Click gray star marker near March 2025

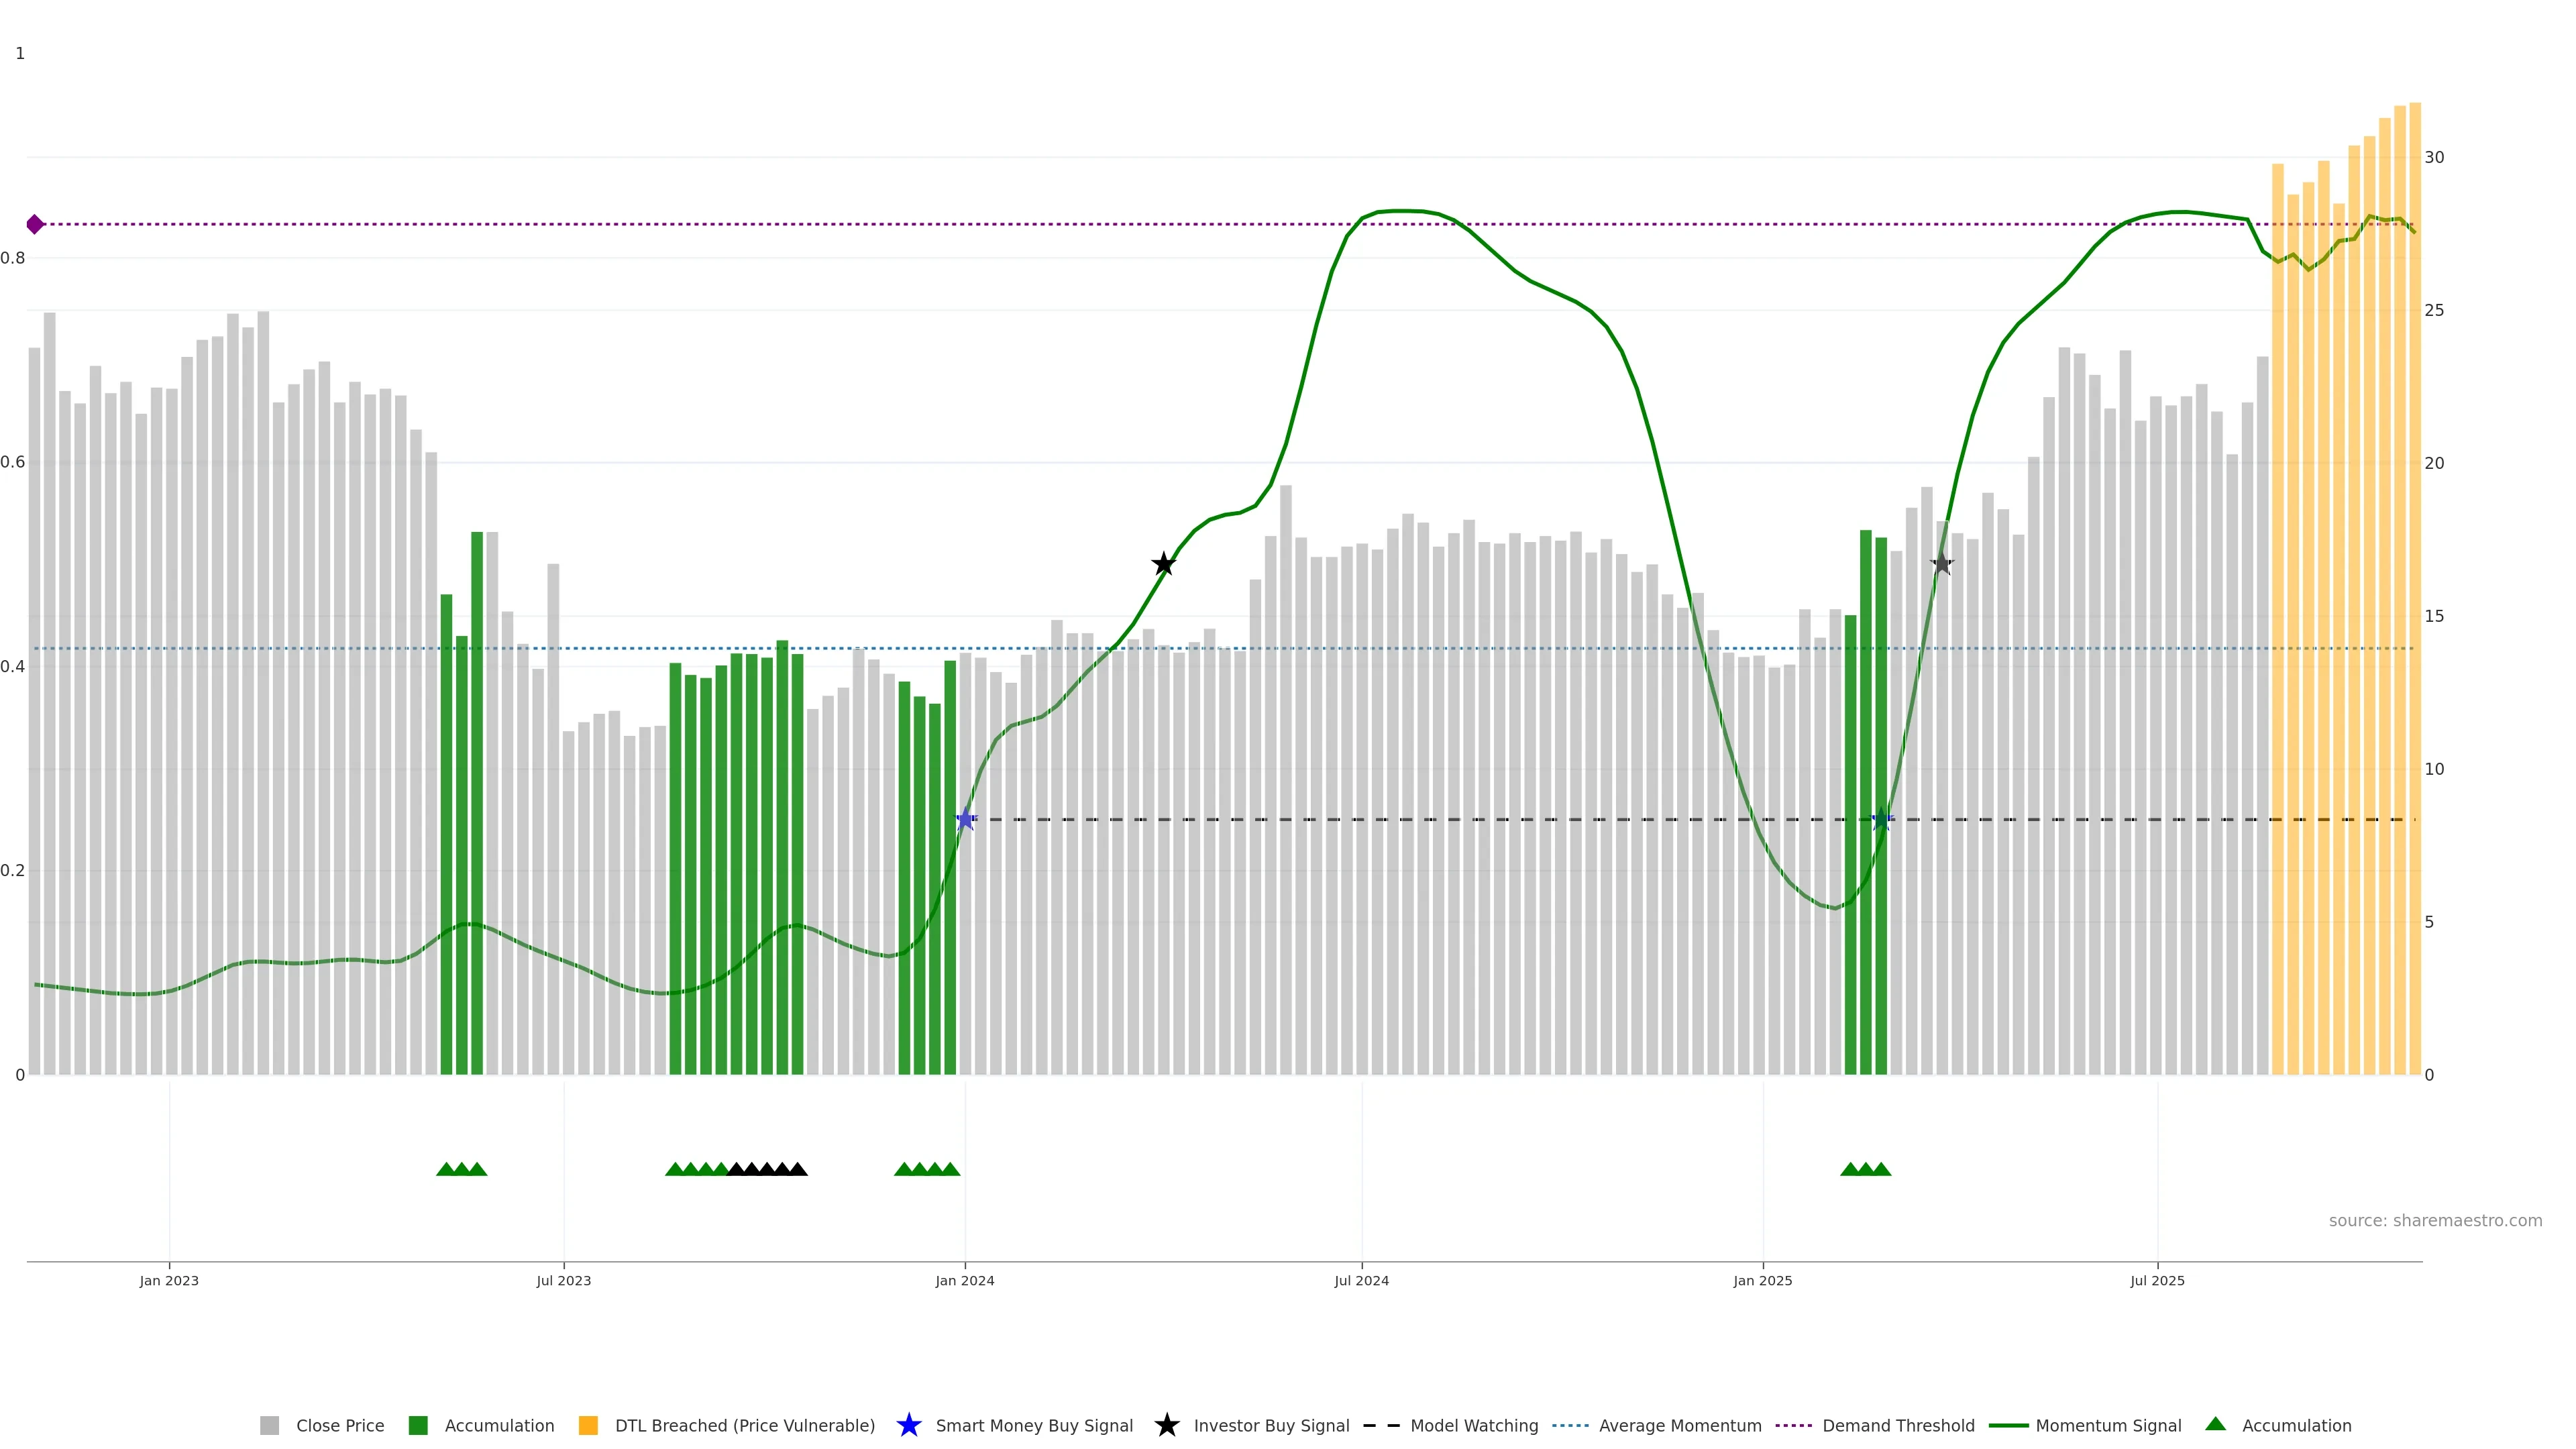pos(1941,564)
